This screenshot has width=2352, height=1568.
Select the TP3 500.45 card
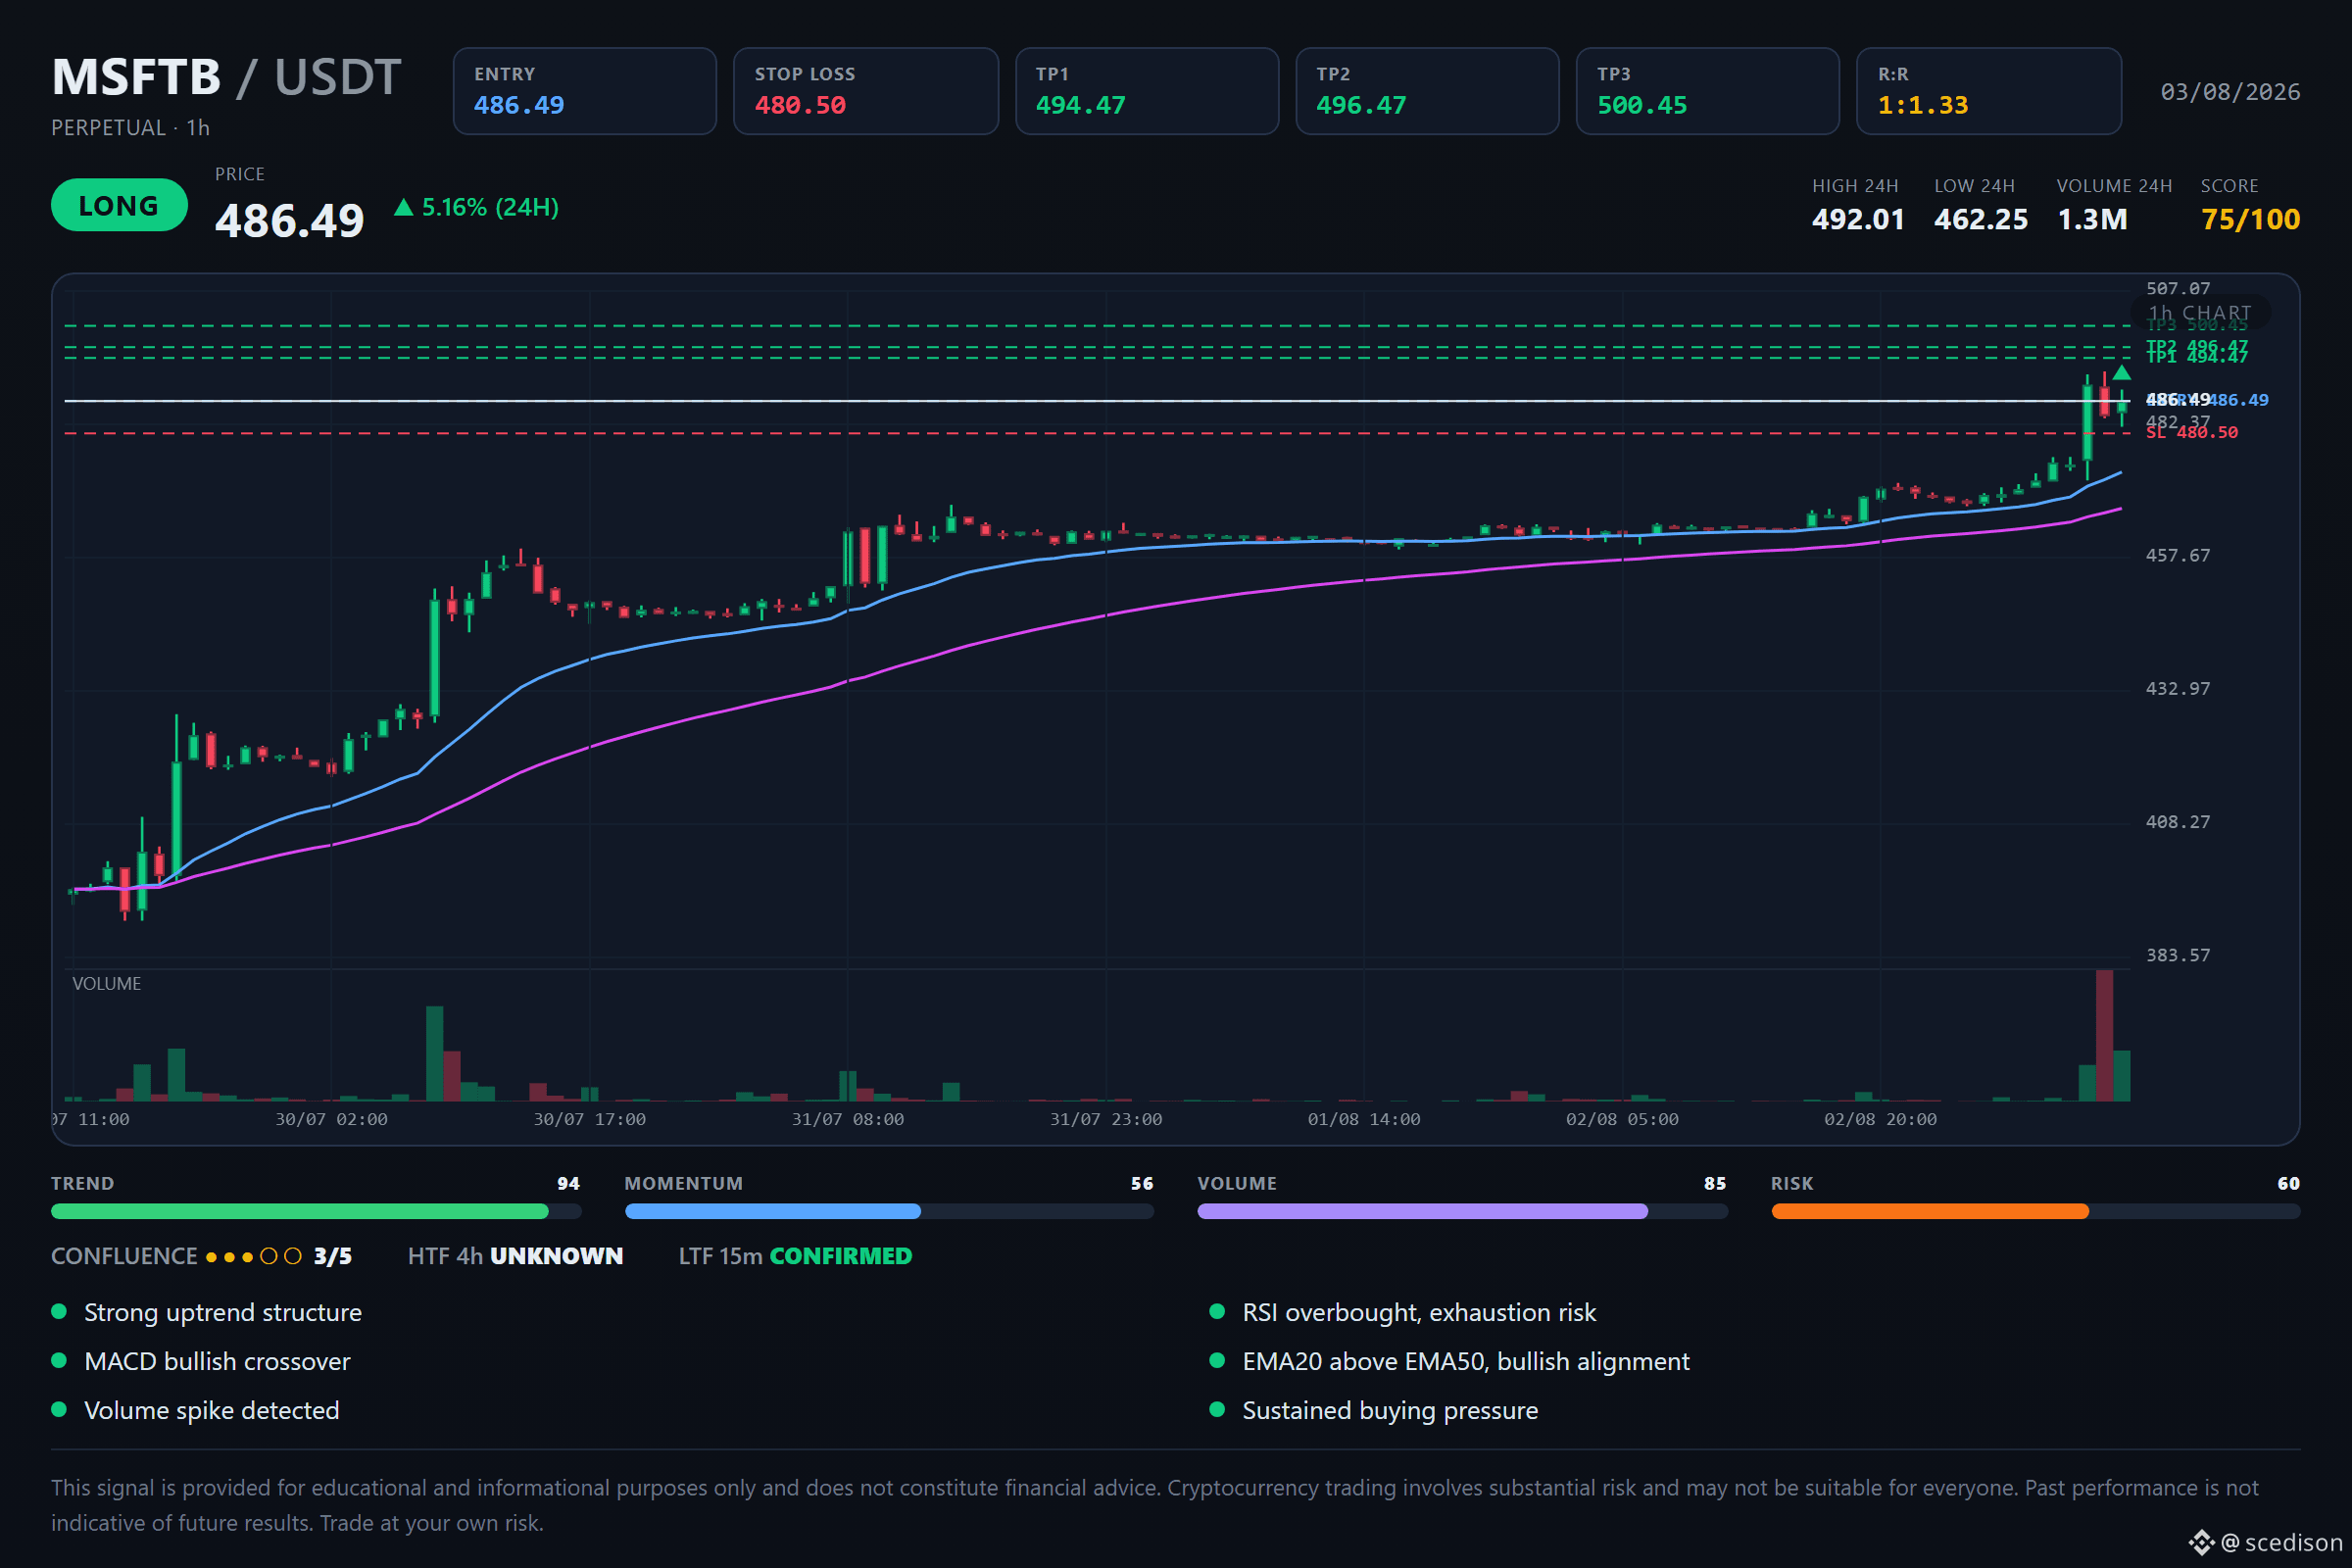[1708, 91]
